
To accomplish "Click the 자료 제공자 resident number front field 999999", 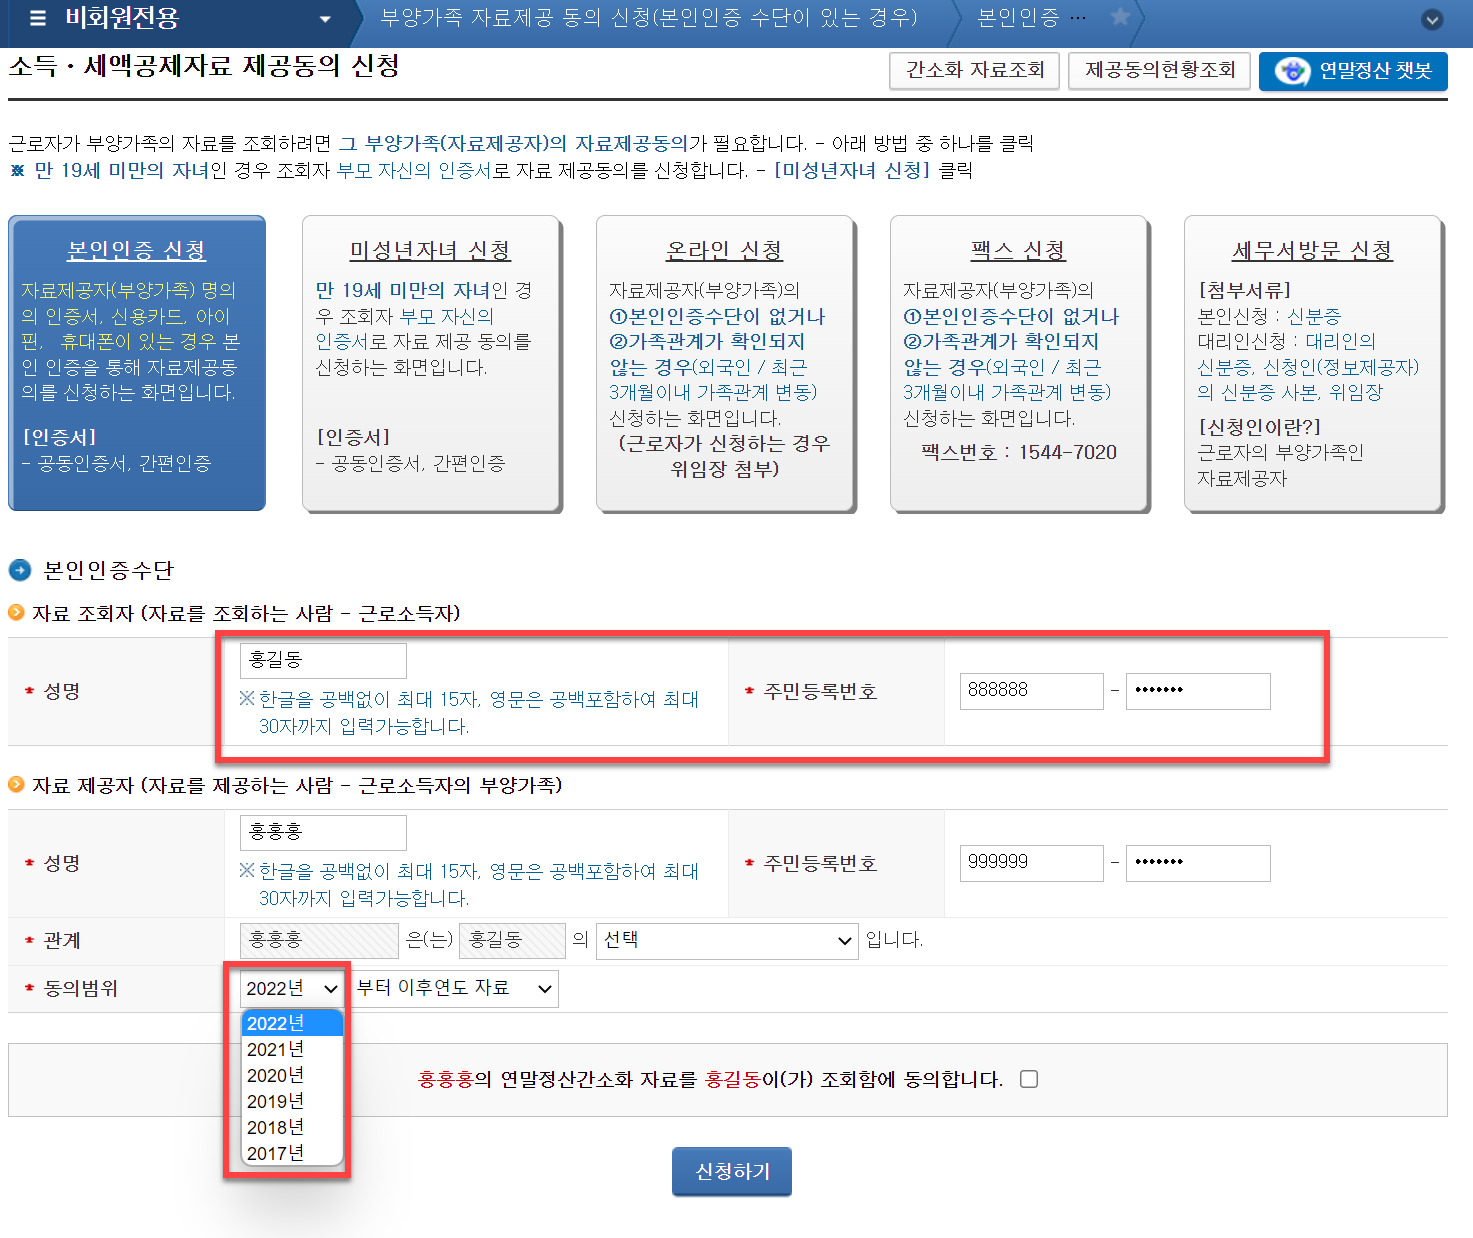I will (1031, 863).
